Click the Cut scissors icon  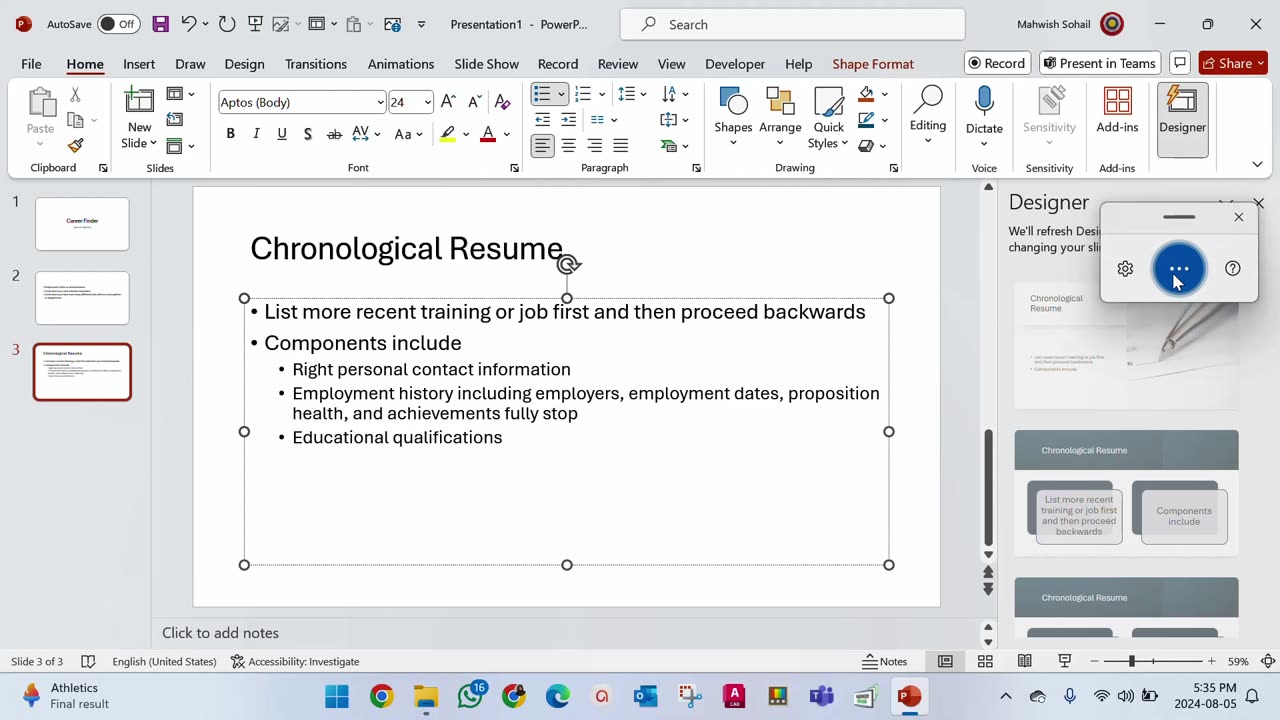point(75,95)
